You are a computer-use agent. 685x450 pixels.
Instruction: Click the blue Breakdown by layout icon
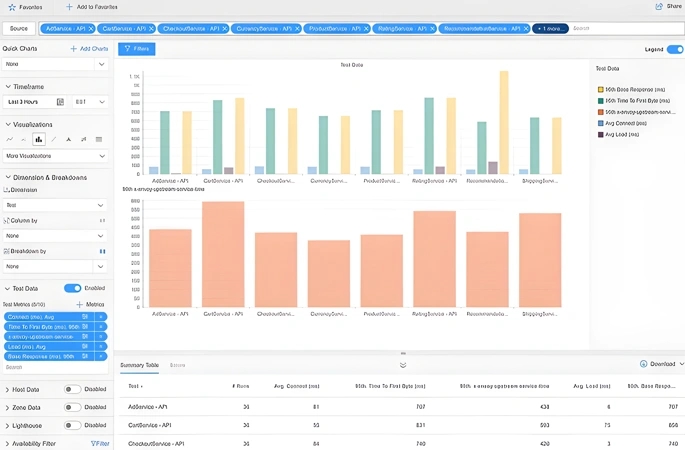(x=102, y=251)
